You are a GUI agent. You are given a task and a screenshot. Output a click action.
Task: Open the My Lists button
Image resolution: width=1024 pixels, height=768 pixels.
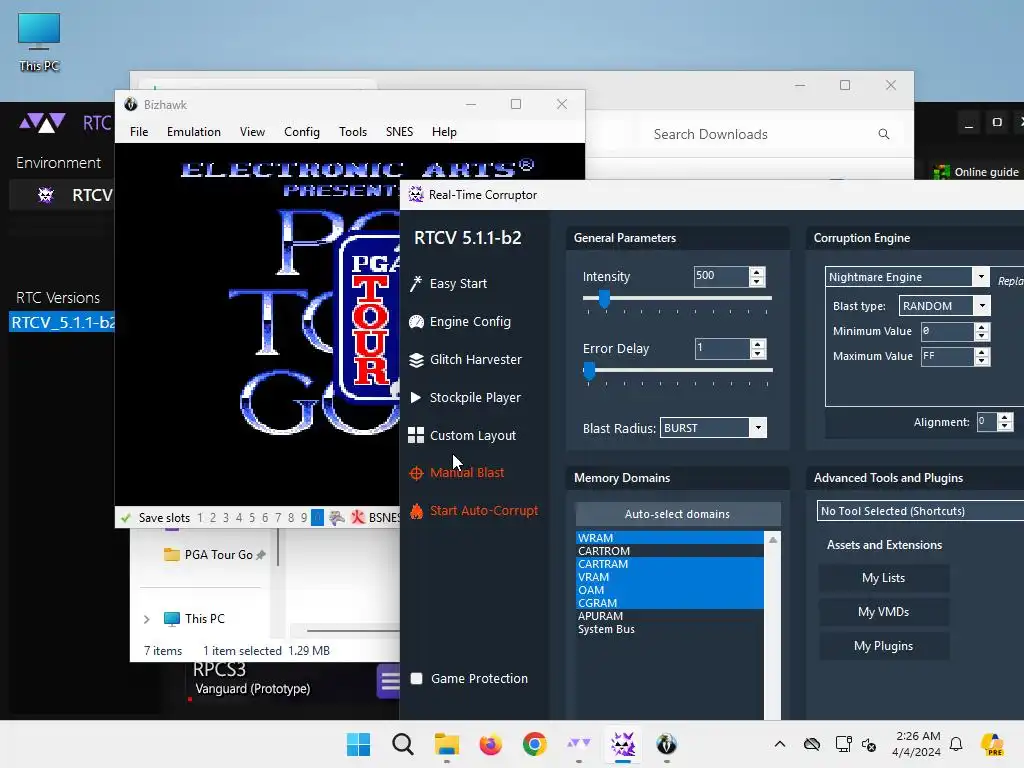[884, 578]
